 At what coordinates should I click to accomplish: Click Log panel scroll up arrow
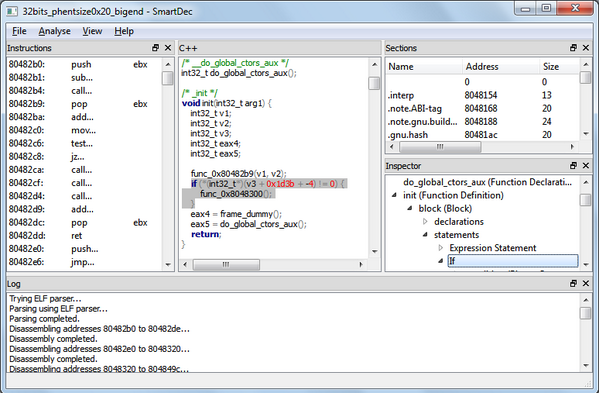tap(586, 300)
